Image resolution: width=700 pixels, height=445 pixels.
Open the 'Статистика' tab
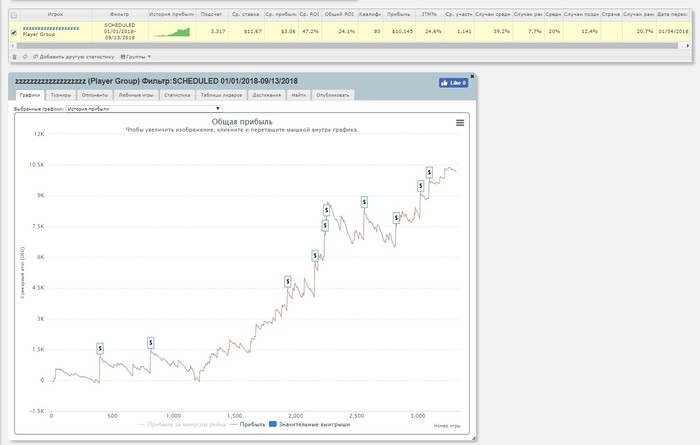pos(177,95)
